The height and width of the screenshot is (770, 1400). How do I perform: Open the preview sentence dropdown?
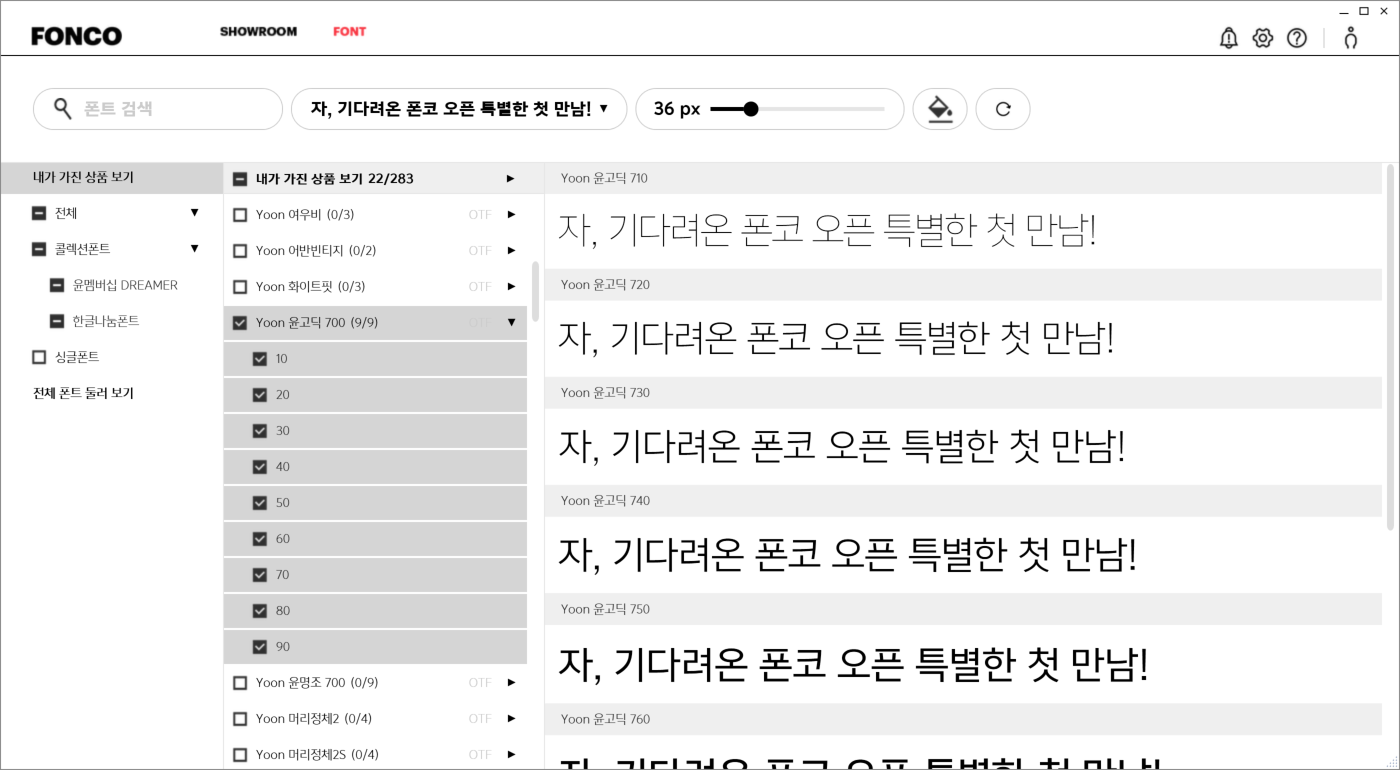(459, 109)
